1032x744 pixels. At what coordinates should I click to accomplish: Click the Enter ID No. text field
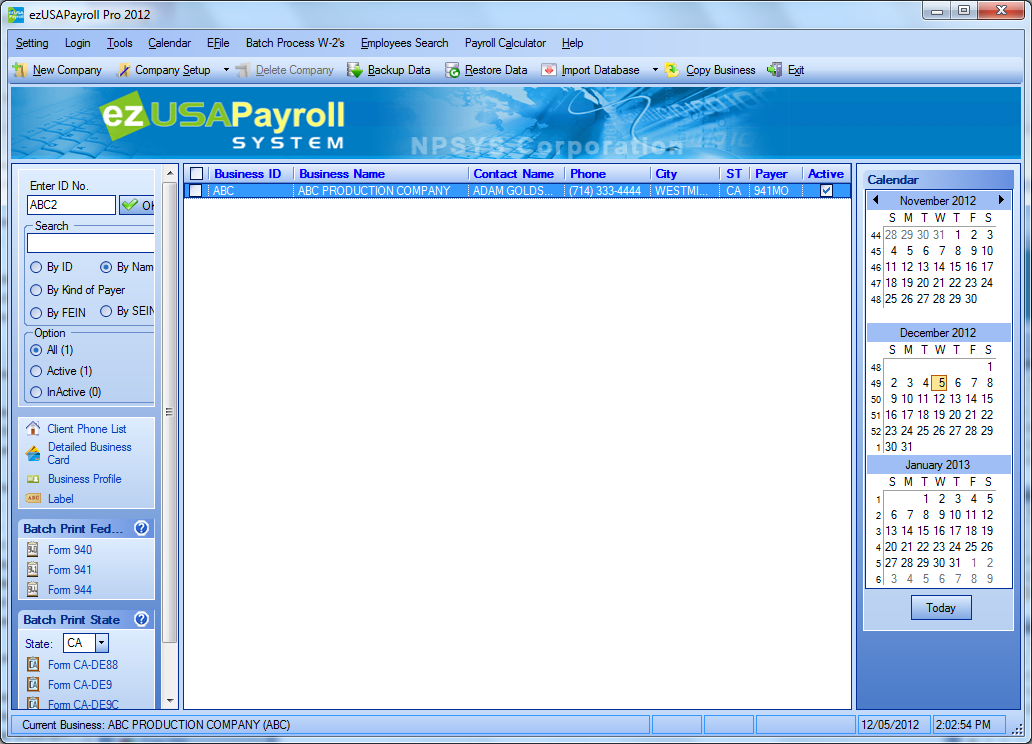(71, 205)
